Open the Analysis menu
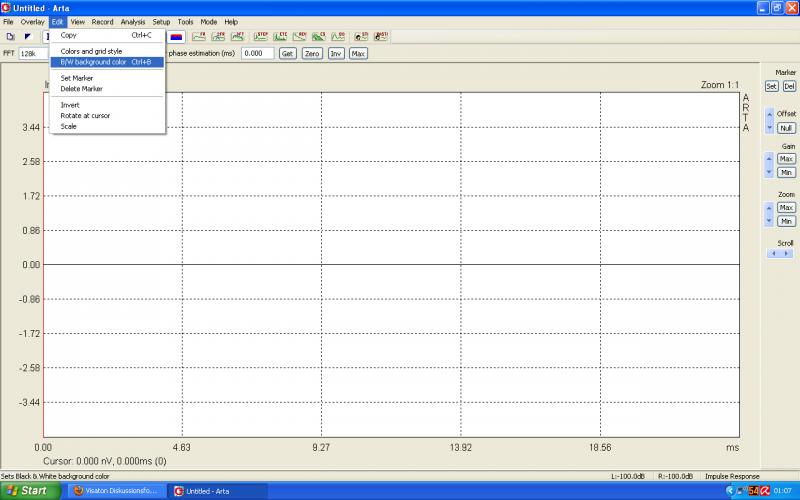 [132, 21]
